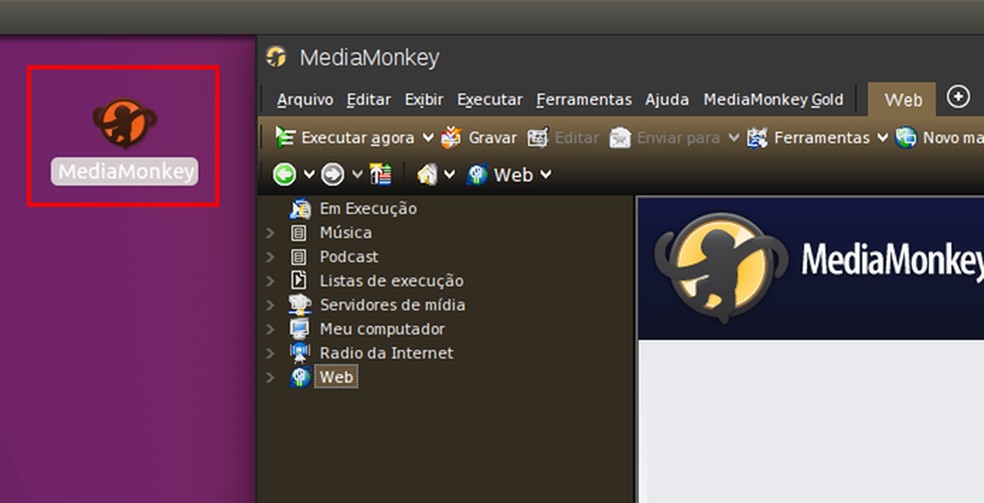
Task: Open the Ferramentas toolbar dropdown arrow
Action: click(882, 137)
